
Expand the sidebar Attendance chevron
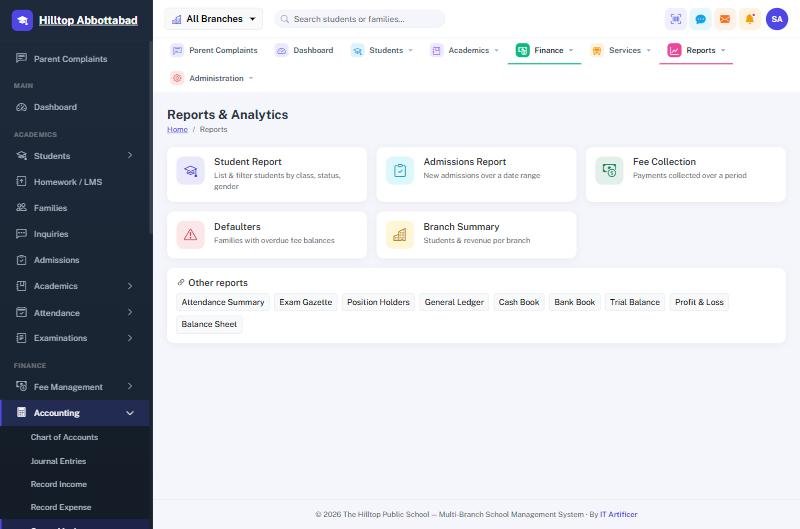point(130,312)
